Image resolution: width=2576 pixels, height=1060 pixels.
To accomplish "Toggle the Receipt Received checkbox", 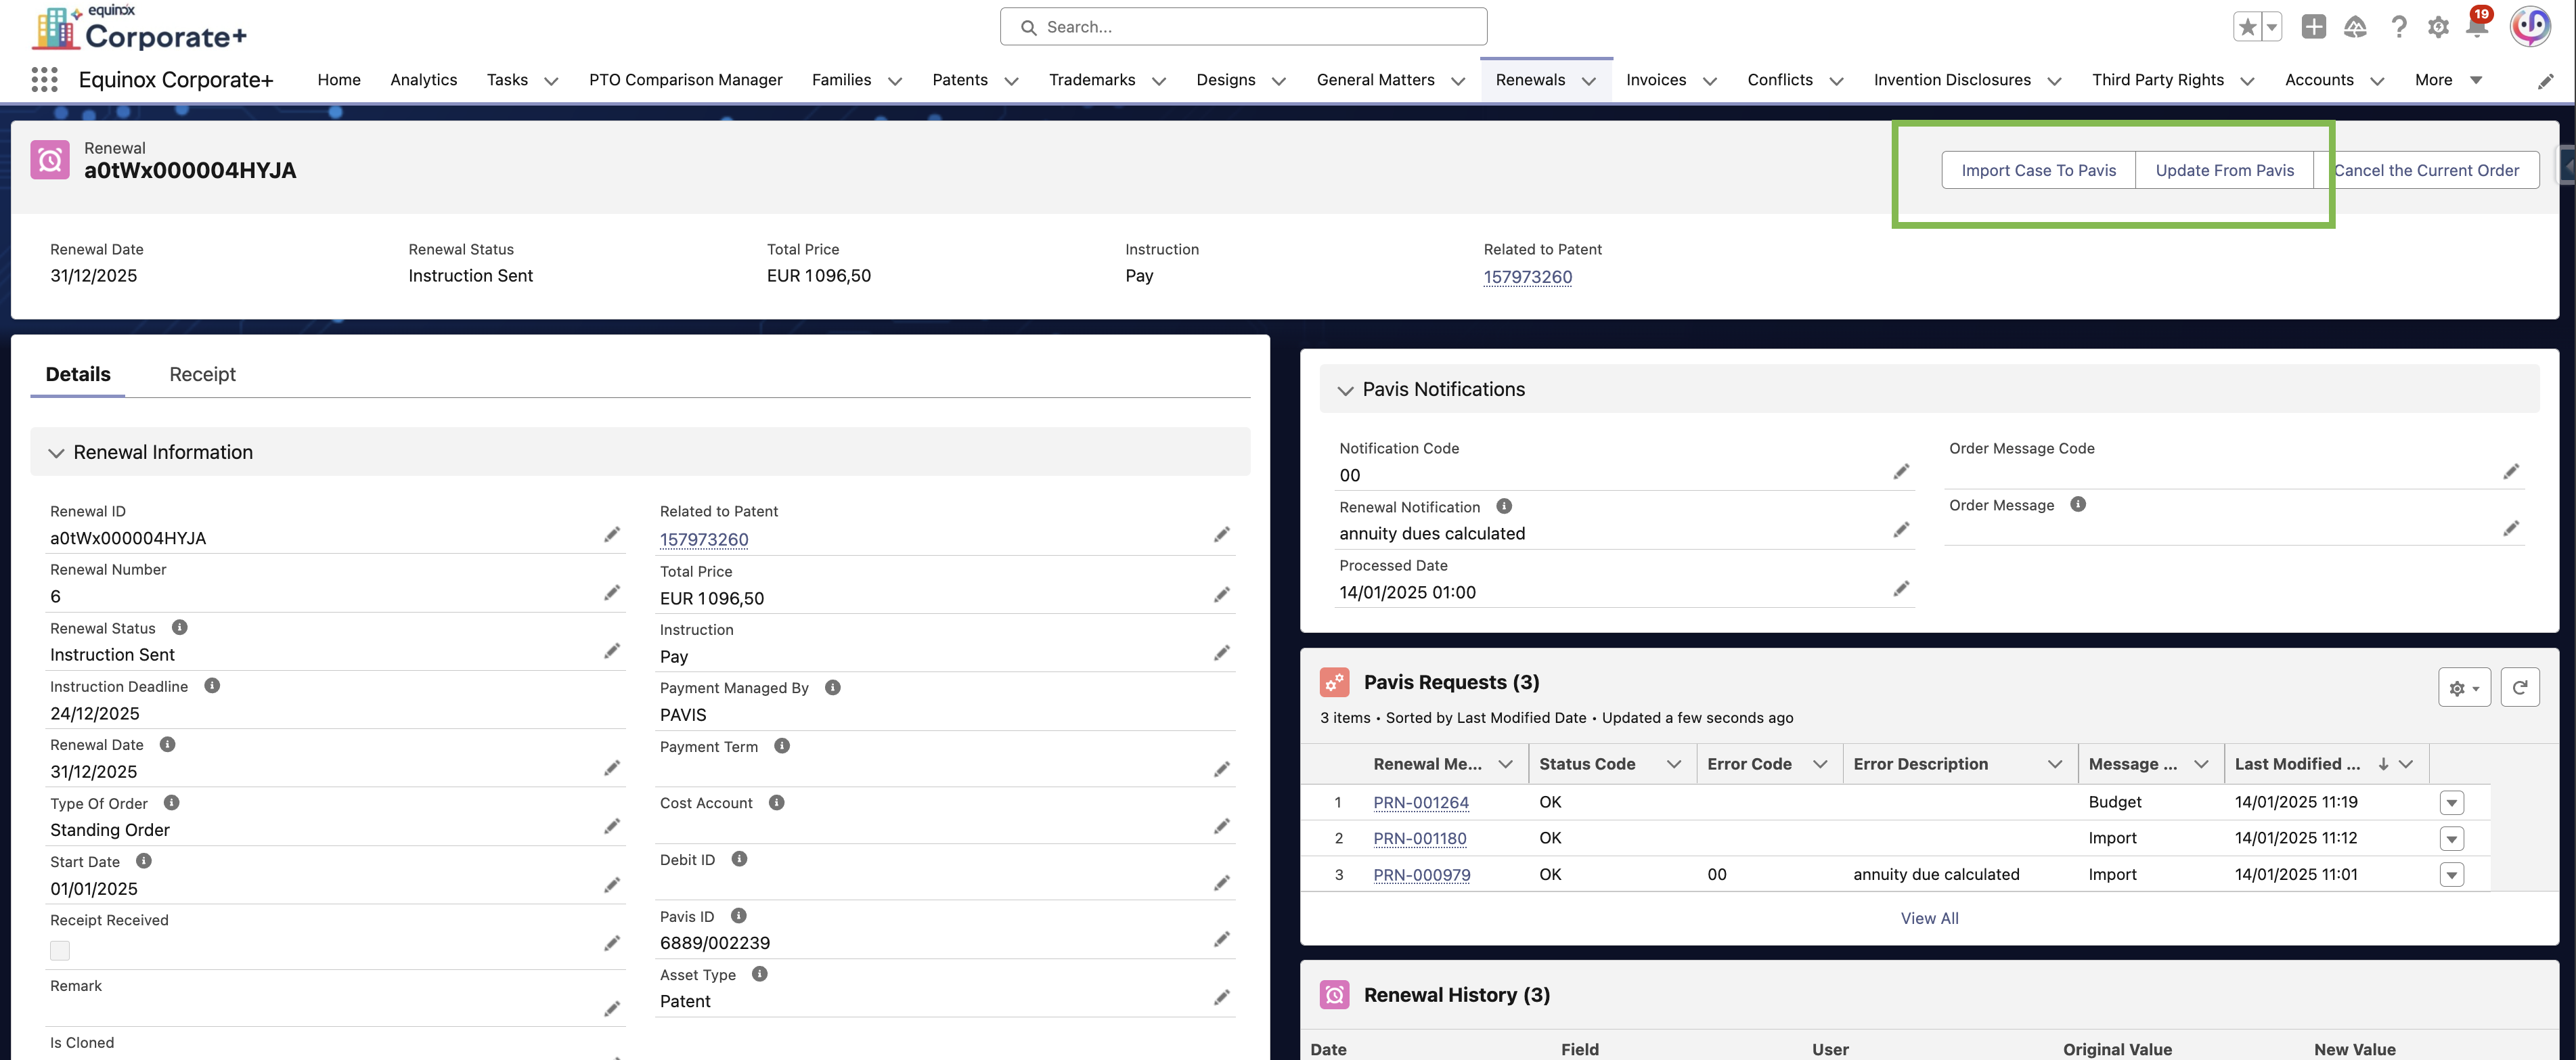I will (60, 950).
